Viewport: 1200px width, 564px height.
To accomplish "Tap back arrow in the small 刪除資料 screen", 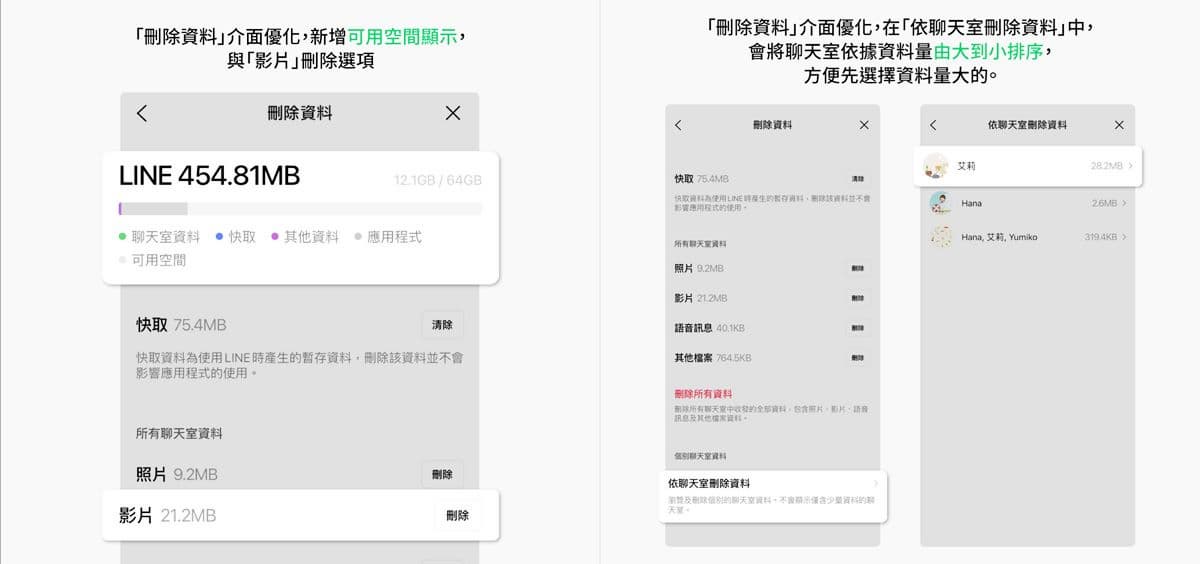I will (x=678, y=125).
